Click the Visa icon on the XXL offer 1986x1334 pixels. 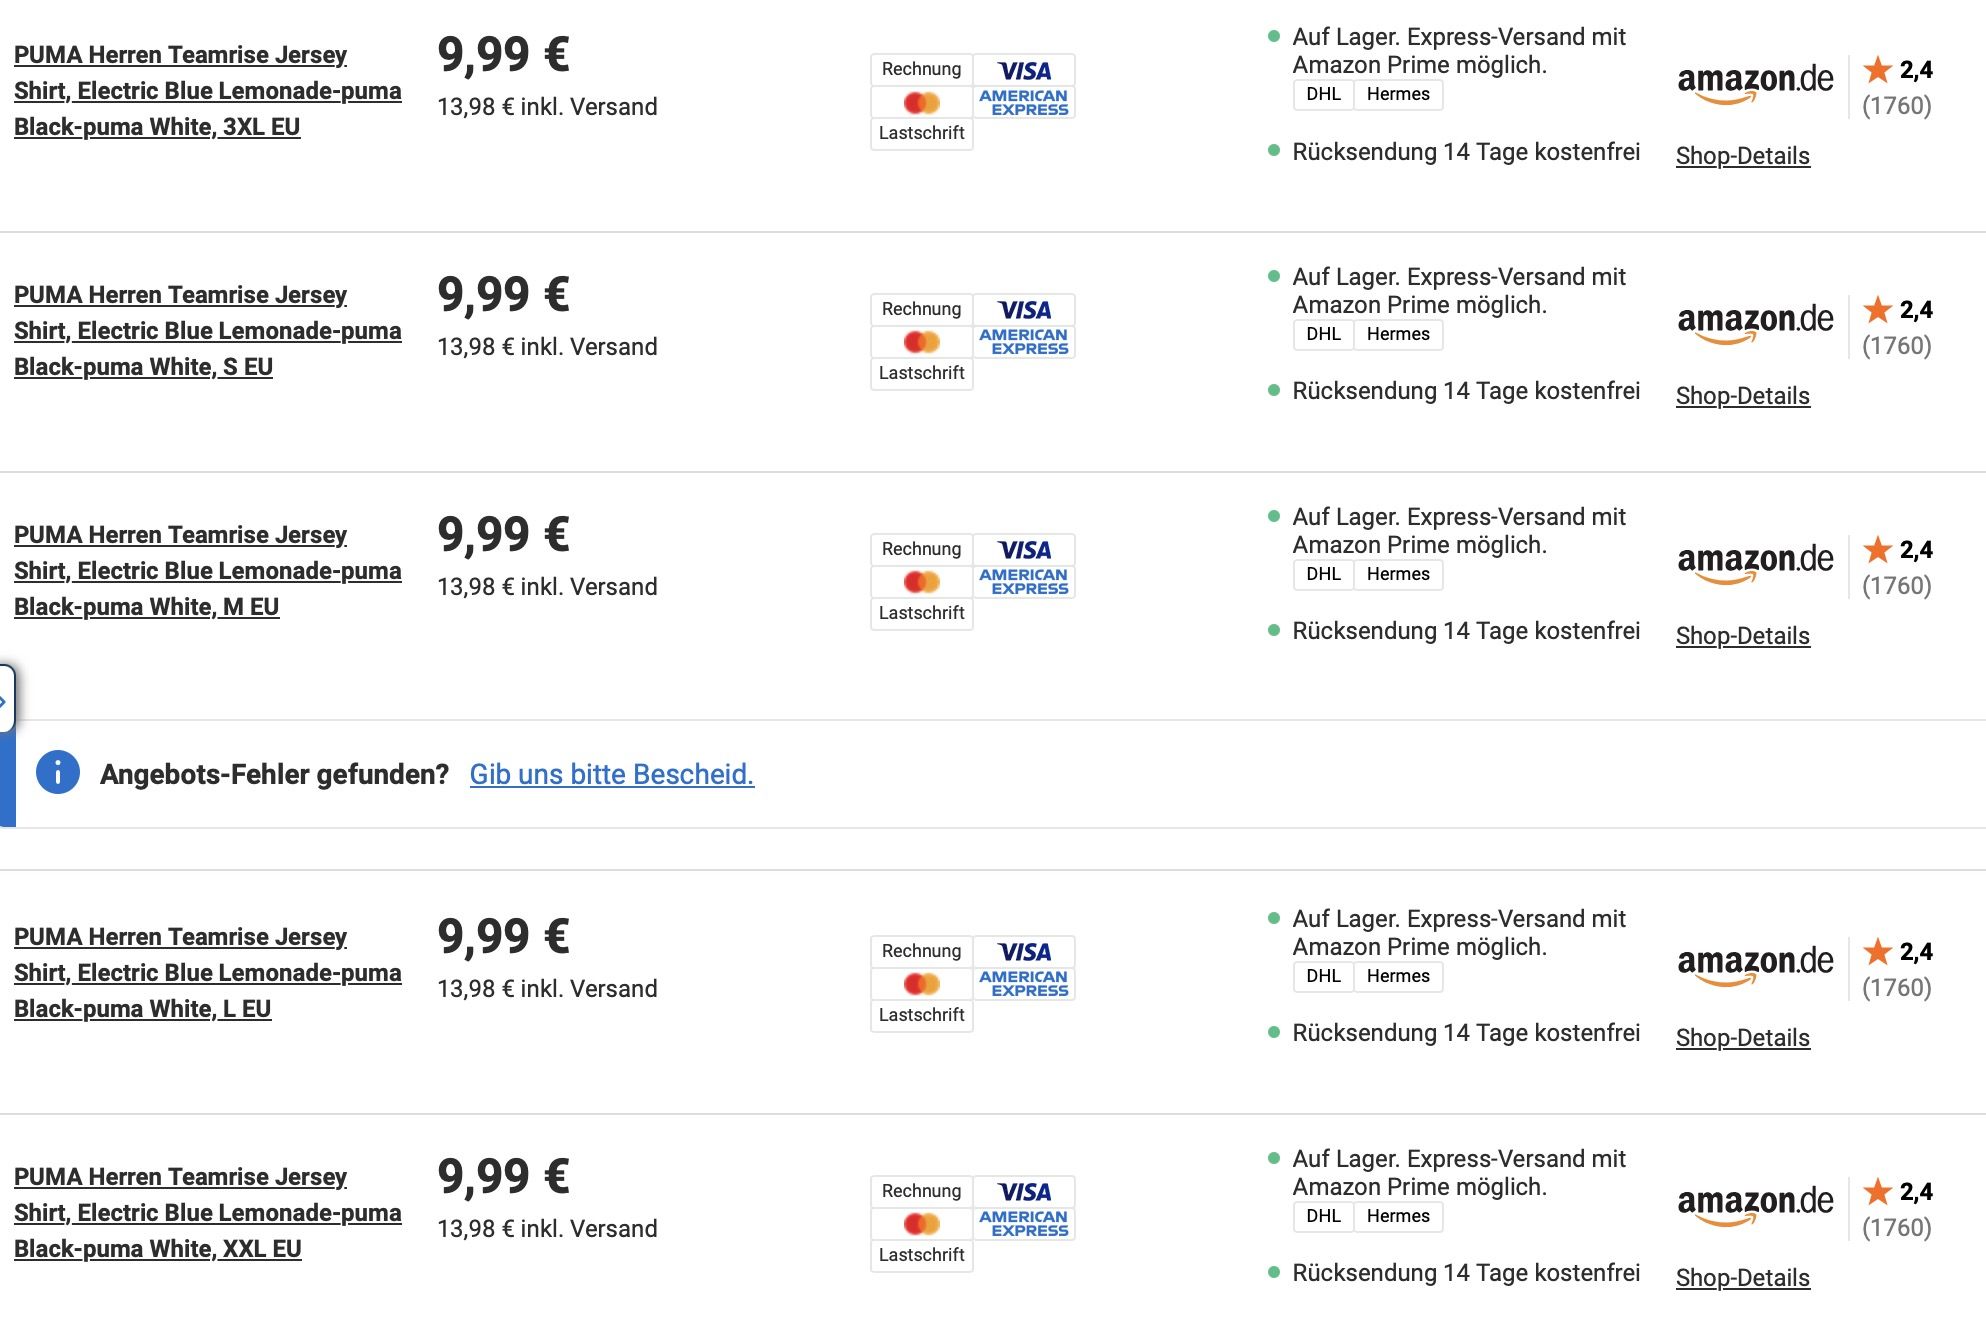coord(1026,1193)
